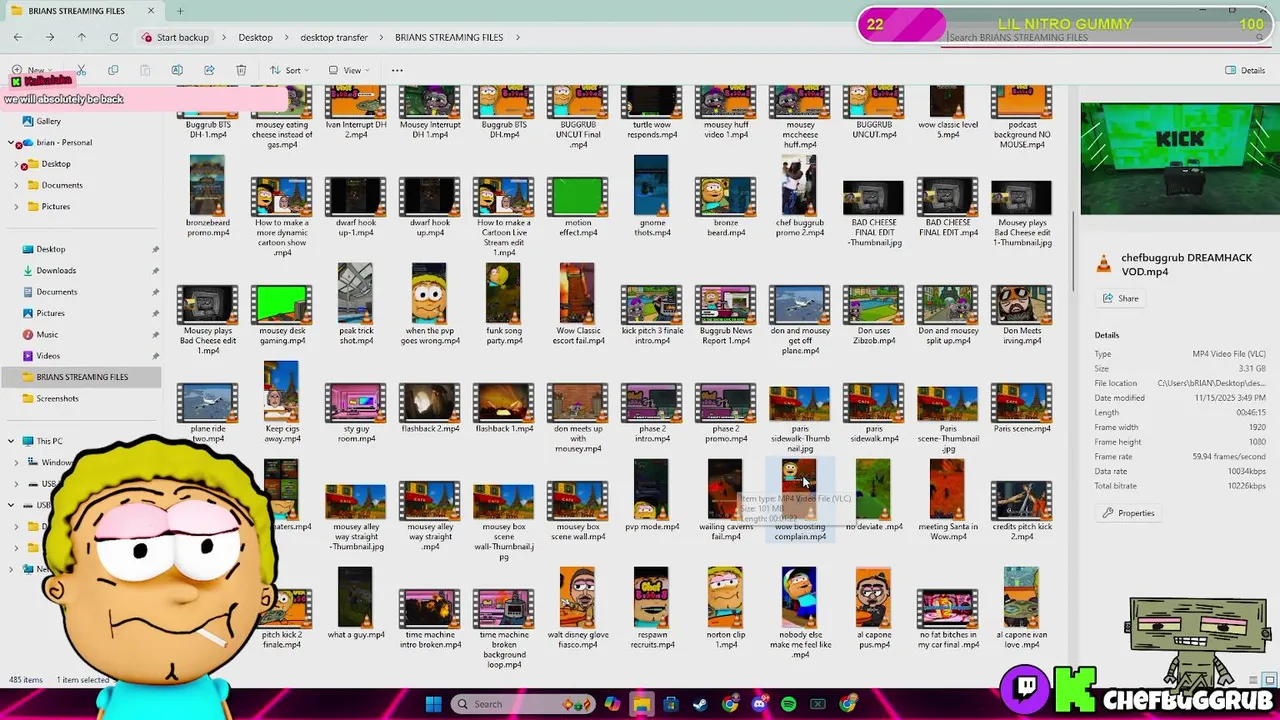The width and height of the screenshot is (1280, 720).
Task: Expand OneDrive Pictures folder node
Action: [x=16, y=207]
